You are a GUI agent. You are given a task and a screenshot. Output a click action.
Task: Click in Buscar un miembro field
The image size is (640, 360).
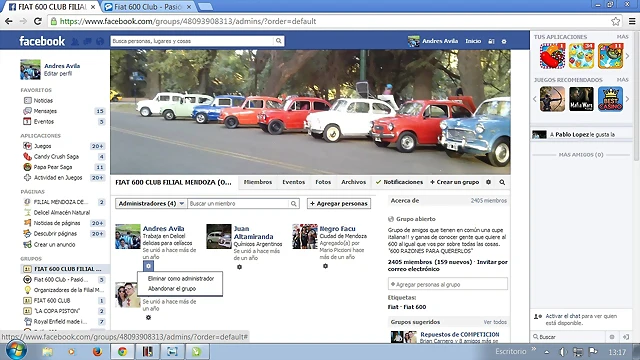(238, 203)
